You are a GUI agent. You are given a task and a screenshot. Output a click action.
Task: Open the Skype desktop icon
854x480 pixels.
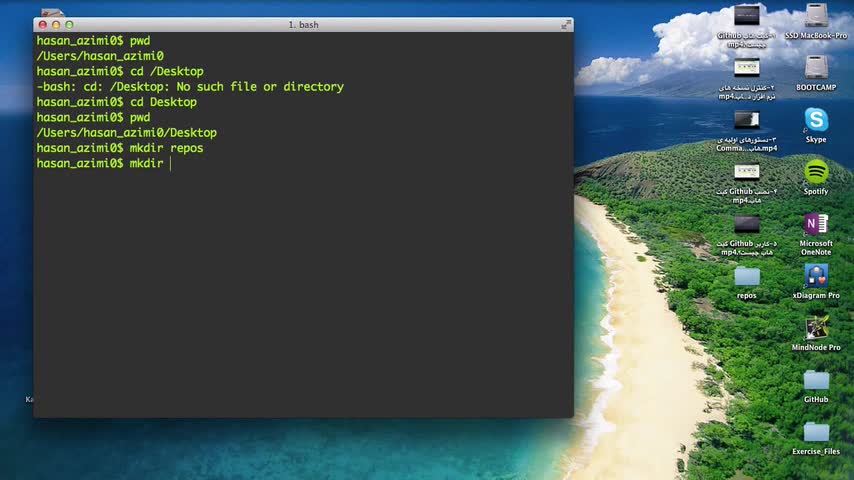816,120
